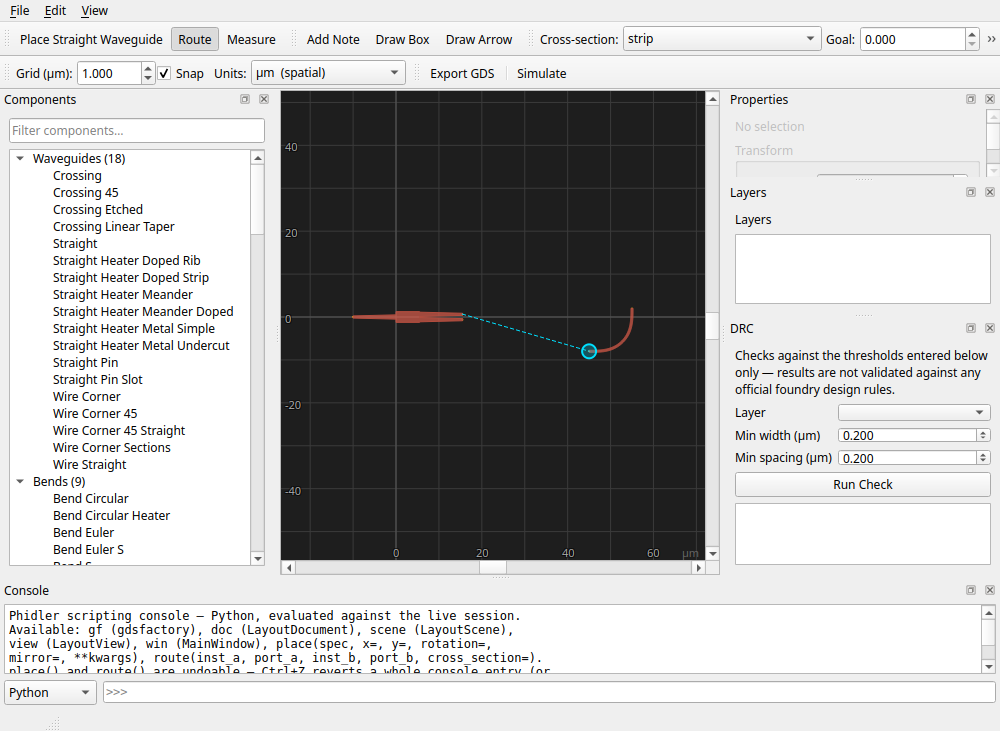Click the cyan route port marker on canvas

[589, 351]
